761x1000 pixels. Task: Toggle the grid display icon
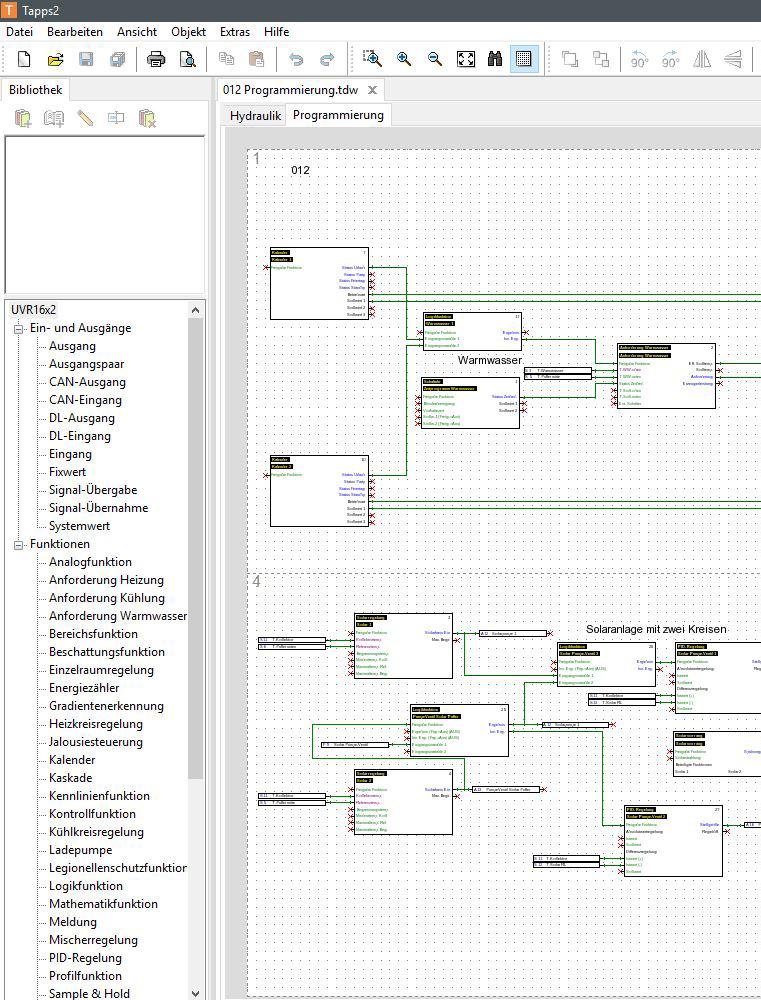click(x=524, y=59)
